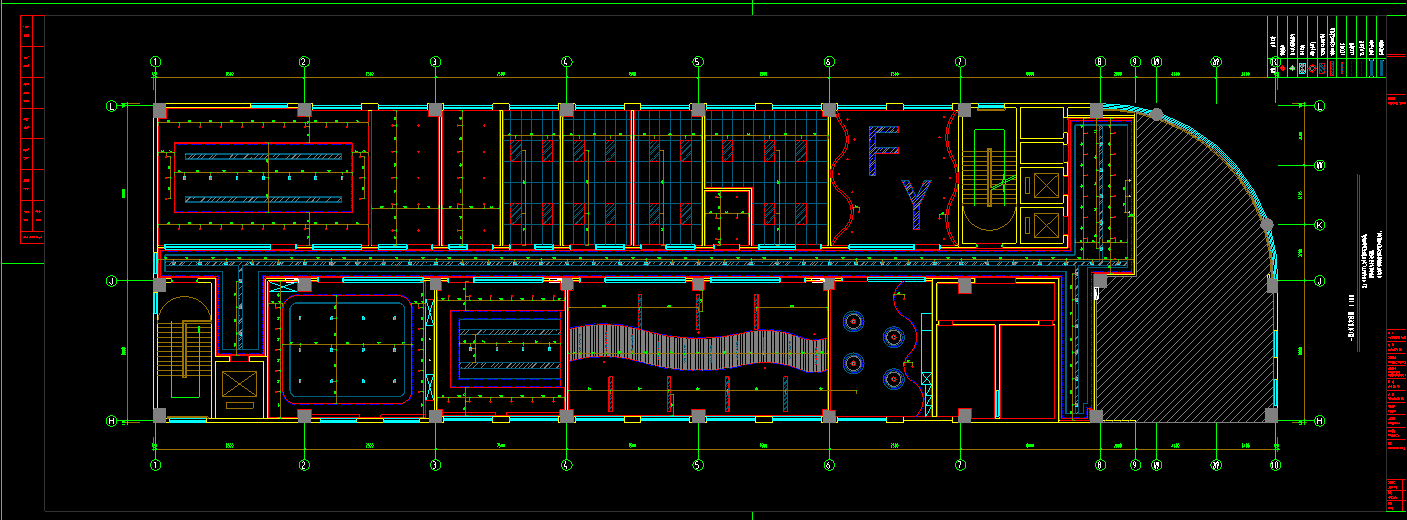Viewport: 1407px width, 520px height.
Task: Click the large blue letter F
Action: (x=883, y=150)
